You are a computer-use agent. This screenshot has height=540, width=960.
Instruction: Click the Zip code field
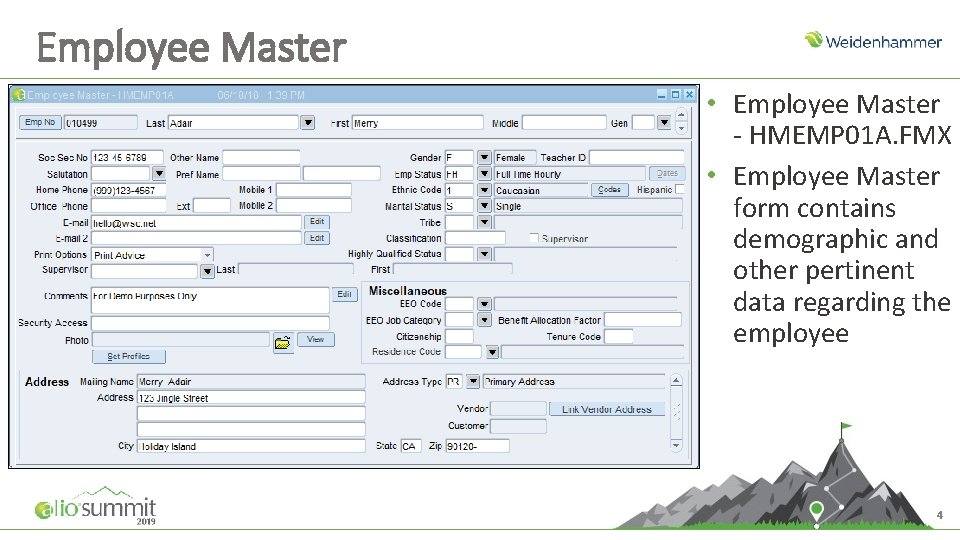[x=478, y=446]
